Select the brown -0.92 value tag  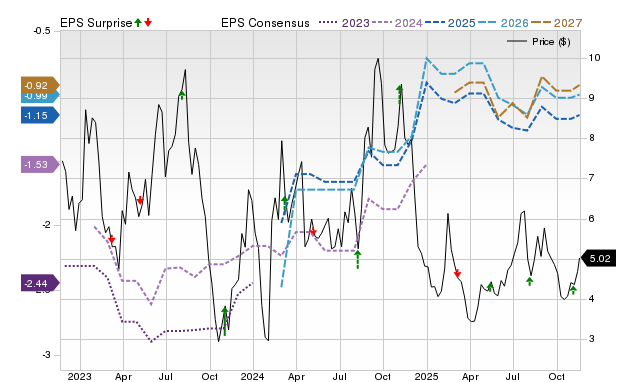[40, 85]
